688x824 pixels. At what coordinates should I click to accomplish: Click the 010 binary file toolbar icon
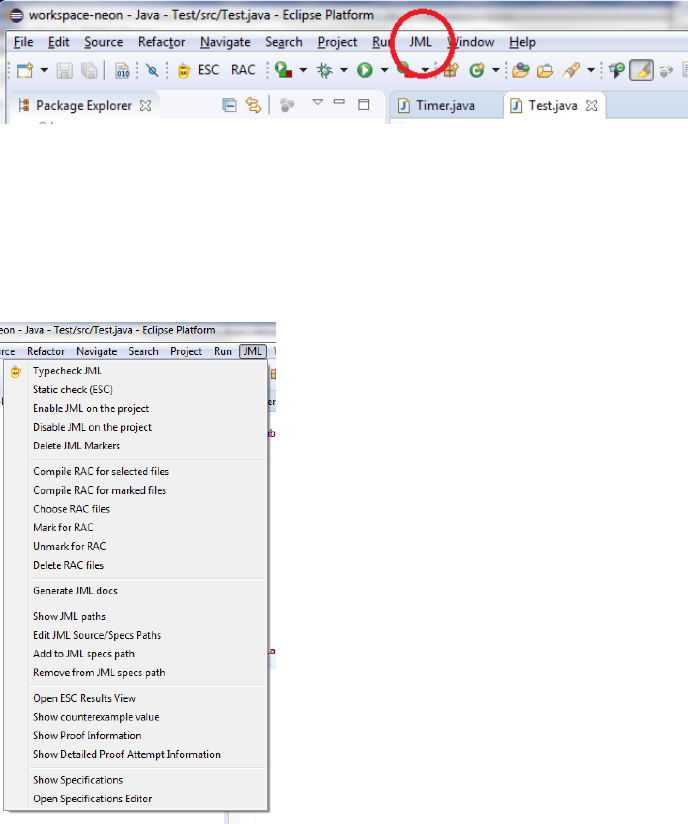(x=122, y=70)
